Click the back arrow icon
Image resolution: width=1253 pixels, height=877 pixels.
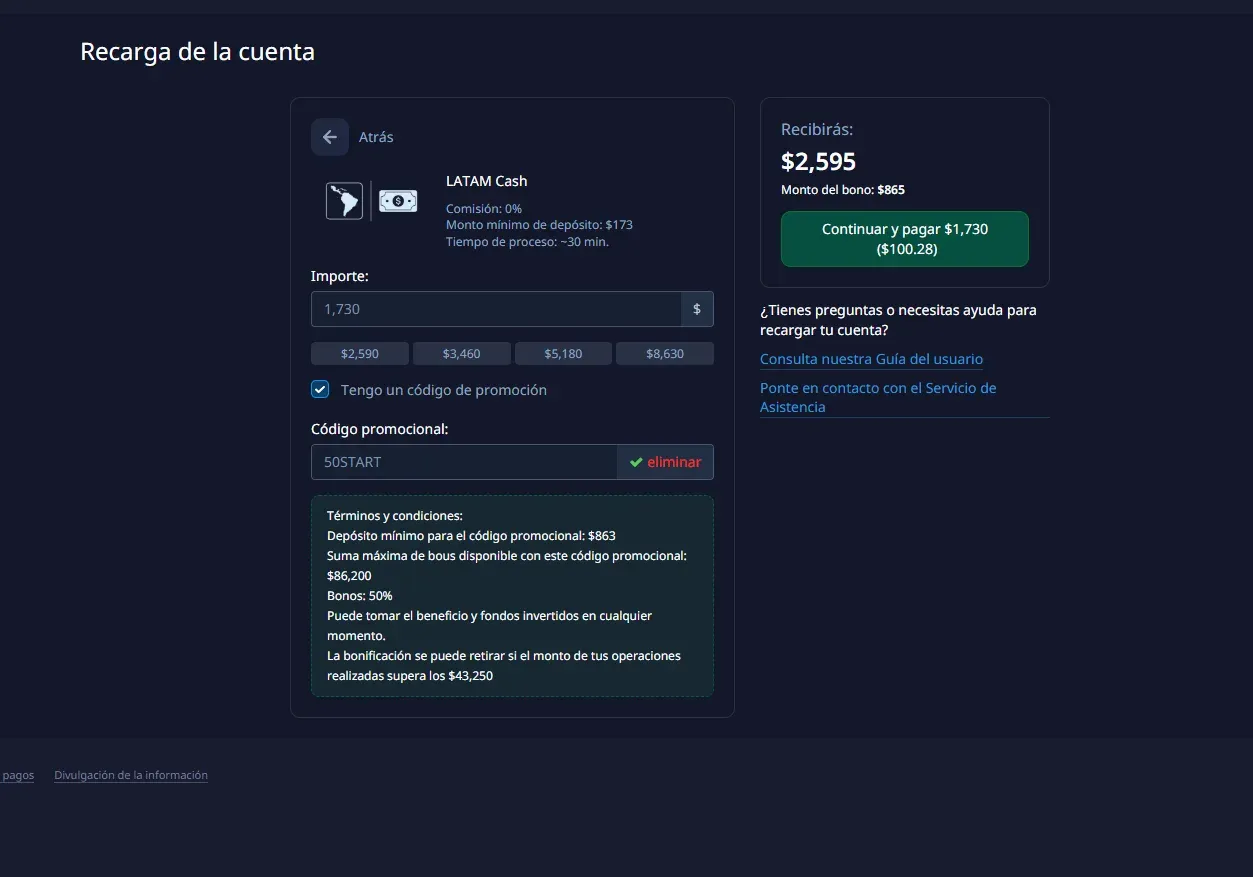330,137
